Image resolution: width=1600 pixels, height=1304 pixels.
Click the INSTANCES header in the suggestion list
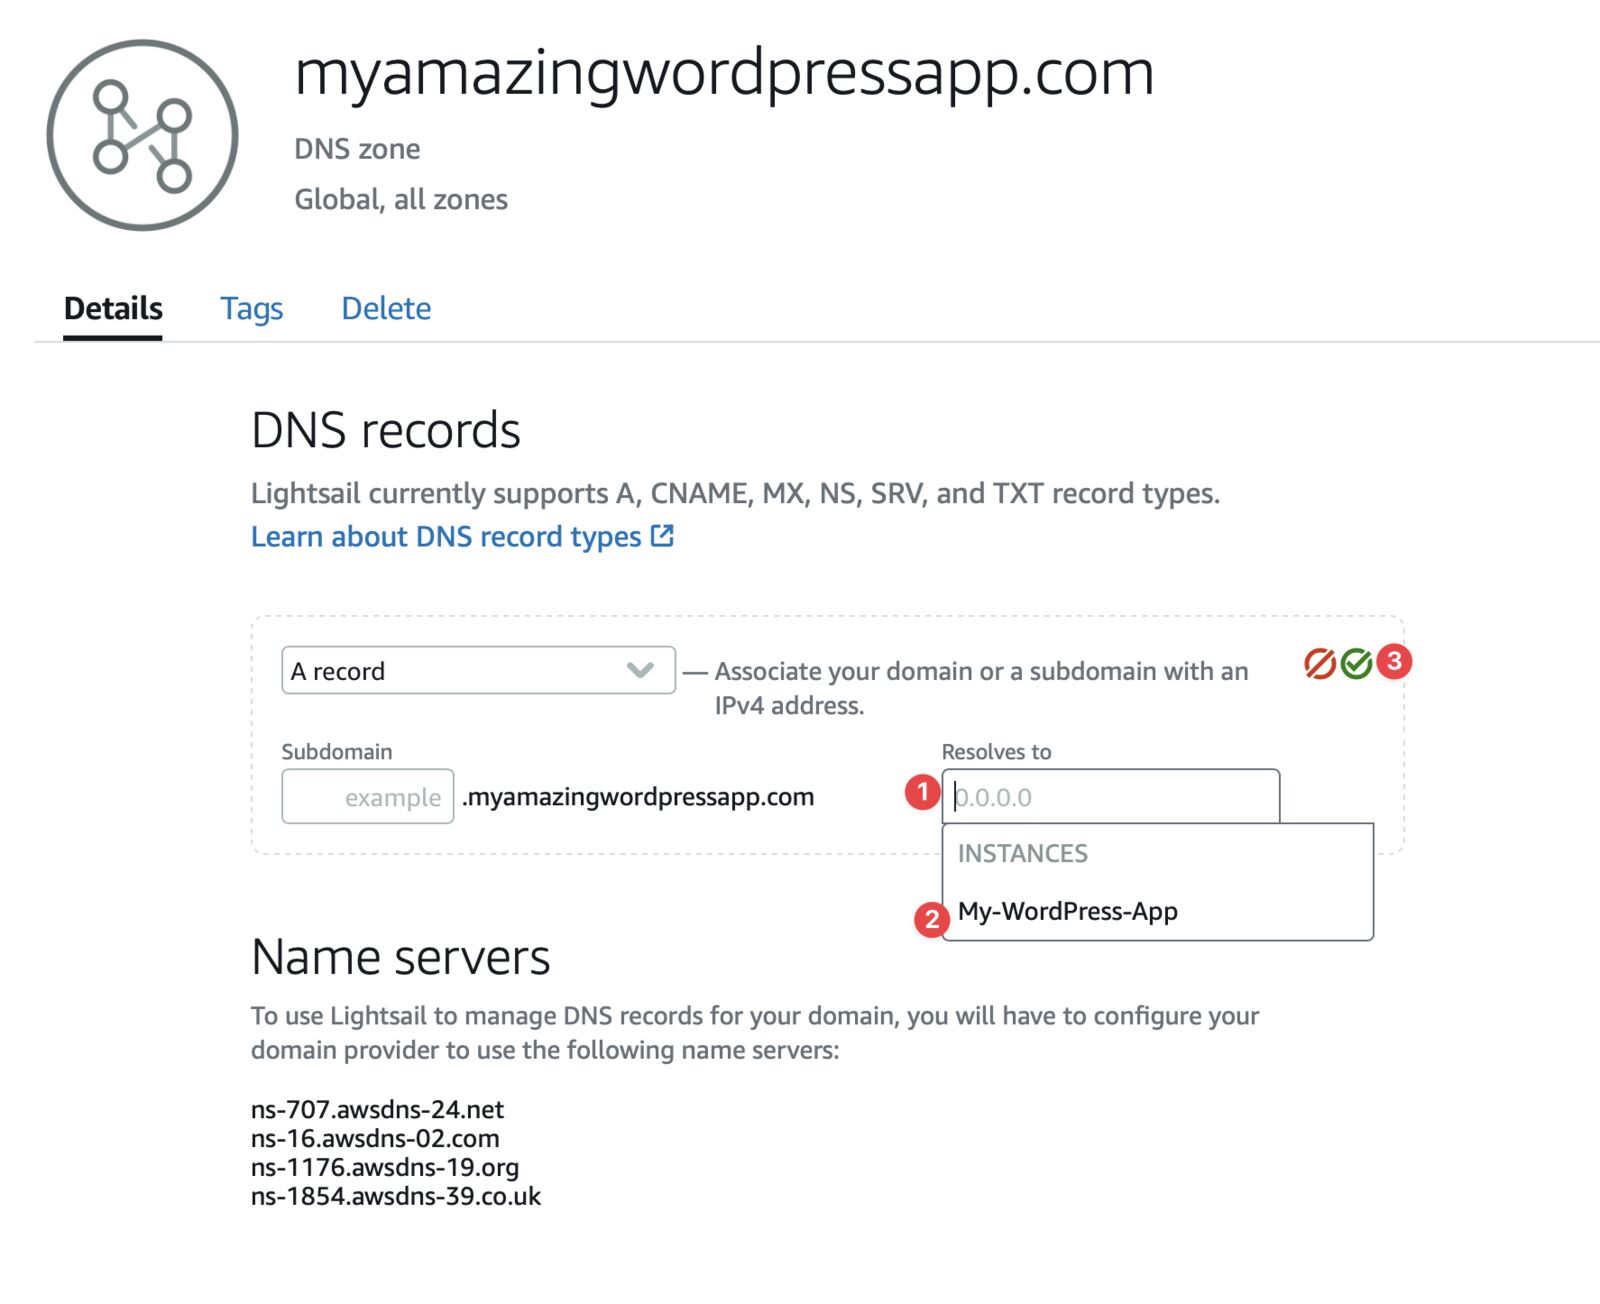pos(1023,853)
